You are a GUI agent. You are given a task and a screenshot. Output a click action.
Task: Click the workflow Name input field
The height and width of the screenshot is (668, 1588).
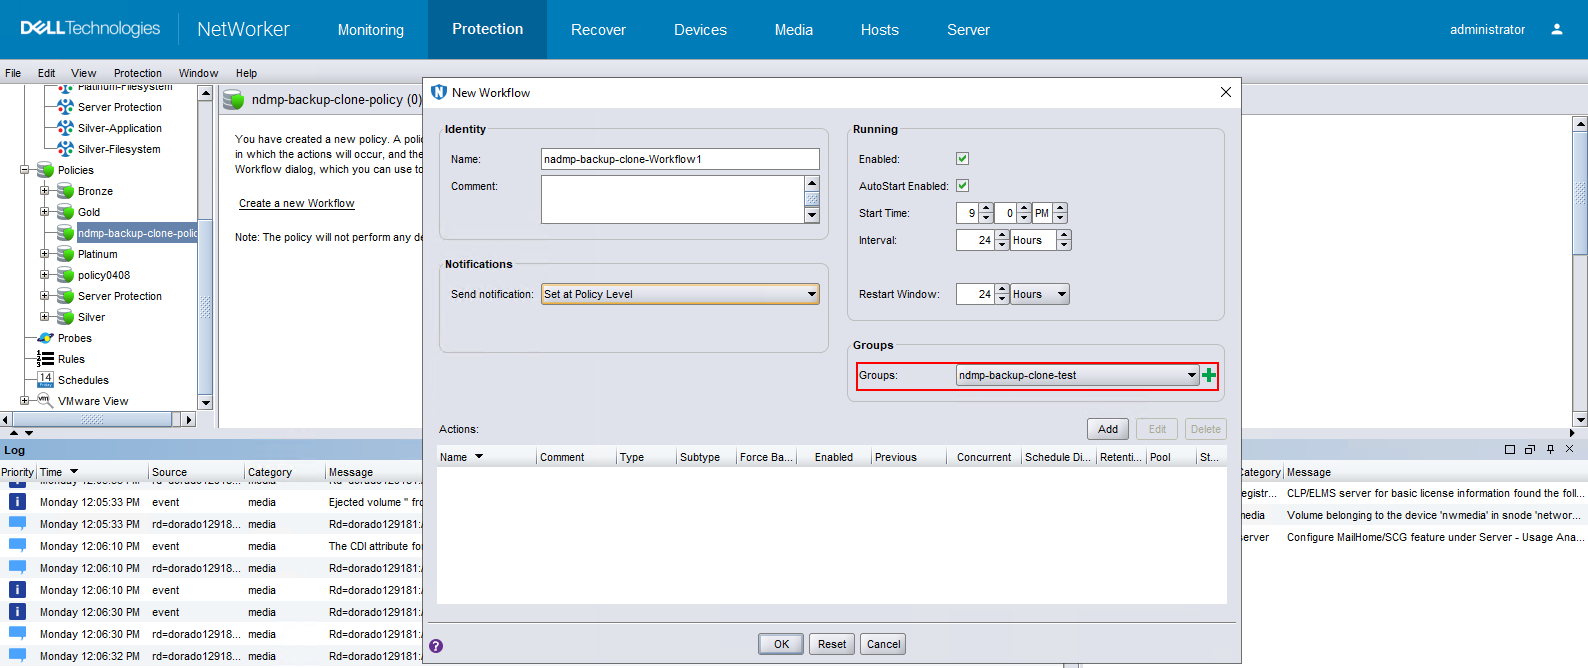coord(680,159)
